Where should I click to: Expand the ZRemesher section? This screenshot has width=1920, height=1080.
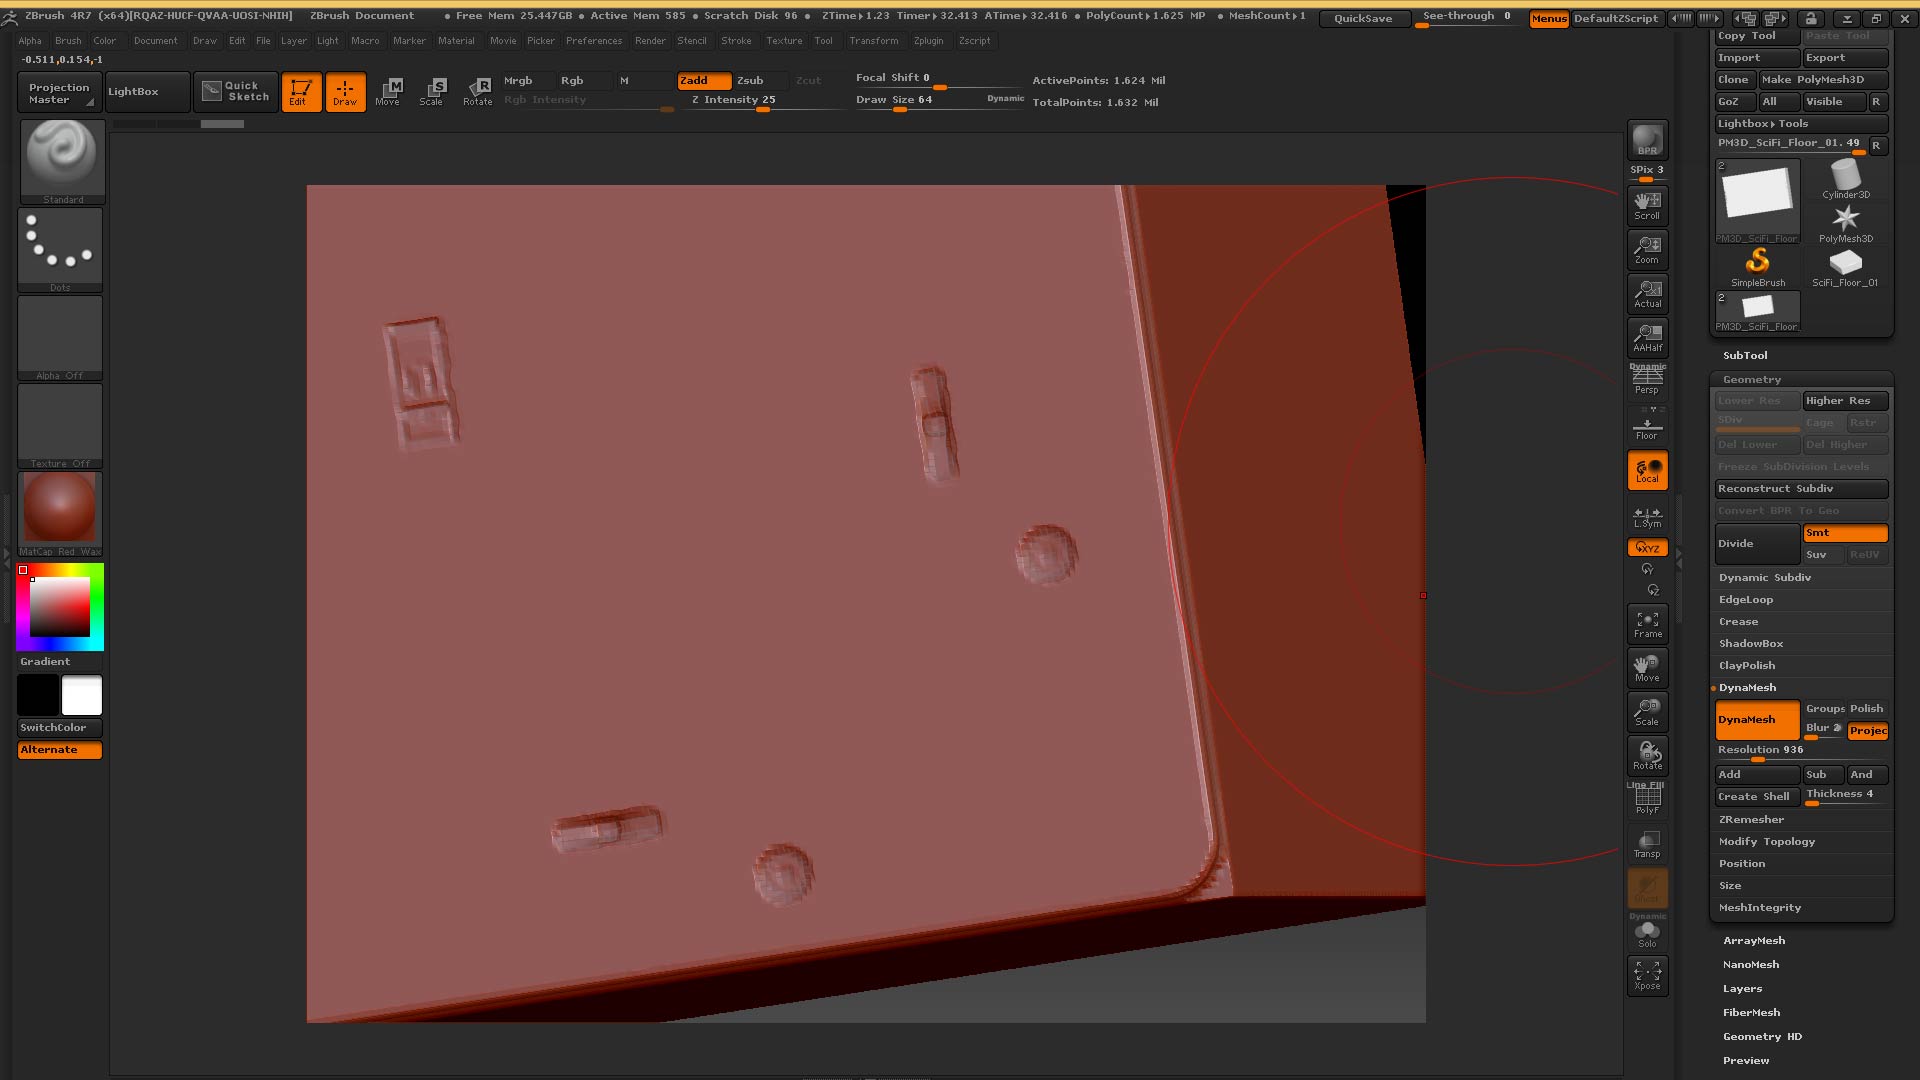pos(1751,820)
